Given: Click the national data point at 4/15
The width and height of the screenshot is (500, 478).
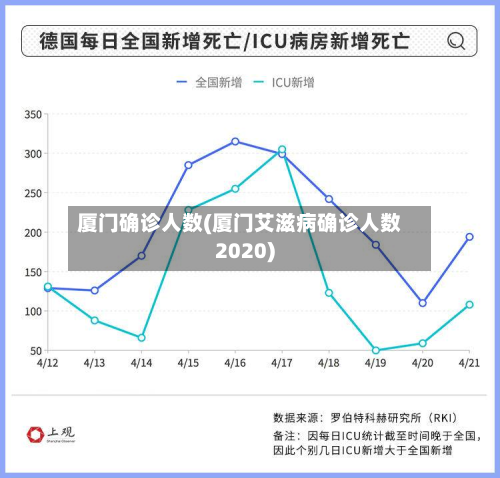Looking at the screenshot, I should click(x=188, y=165).
